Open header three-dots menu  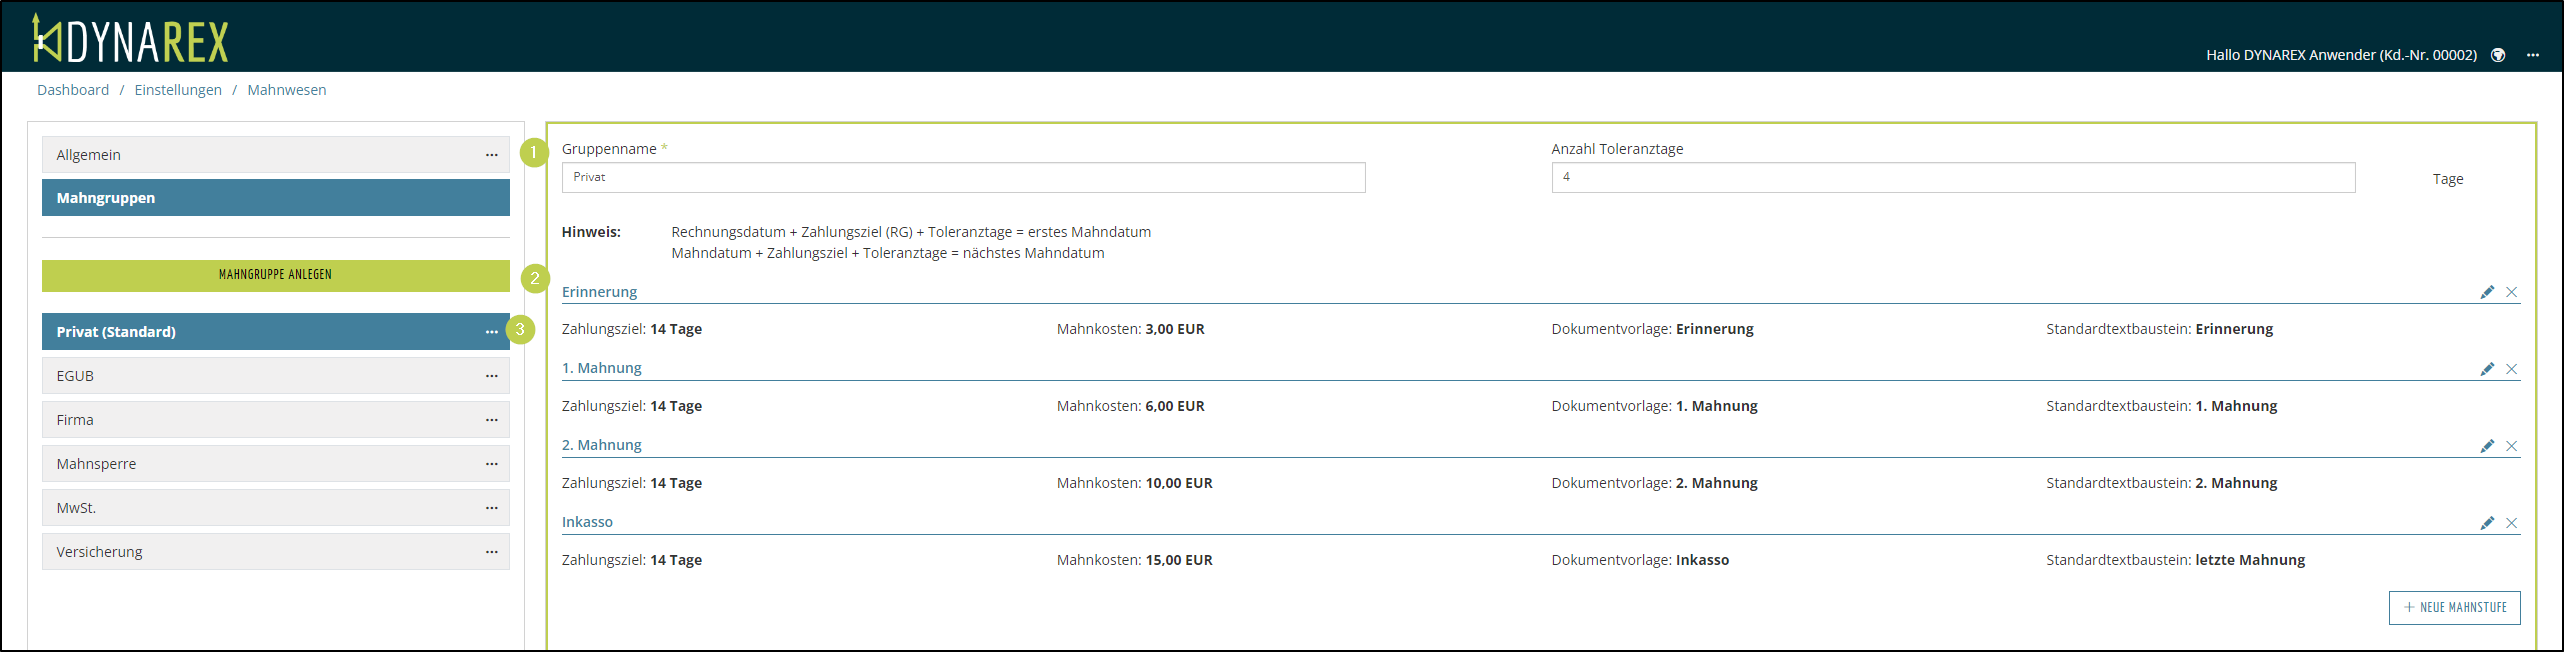point(2533,55)
